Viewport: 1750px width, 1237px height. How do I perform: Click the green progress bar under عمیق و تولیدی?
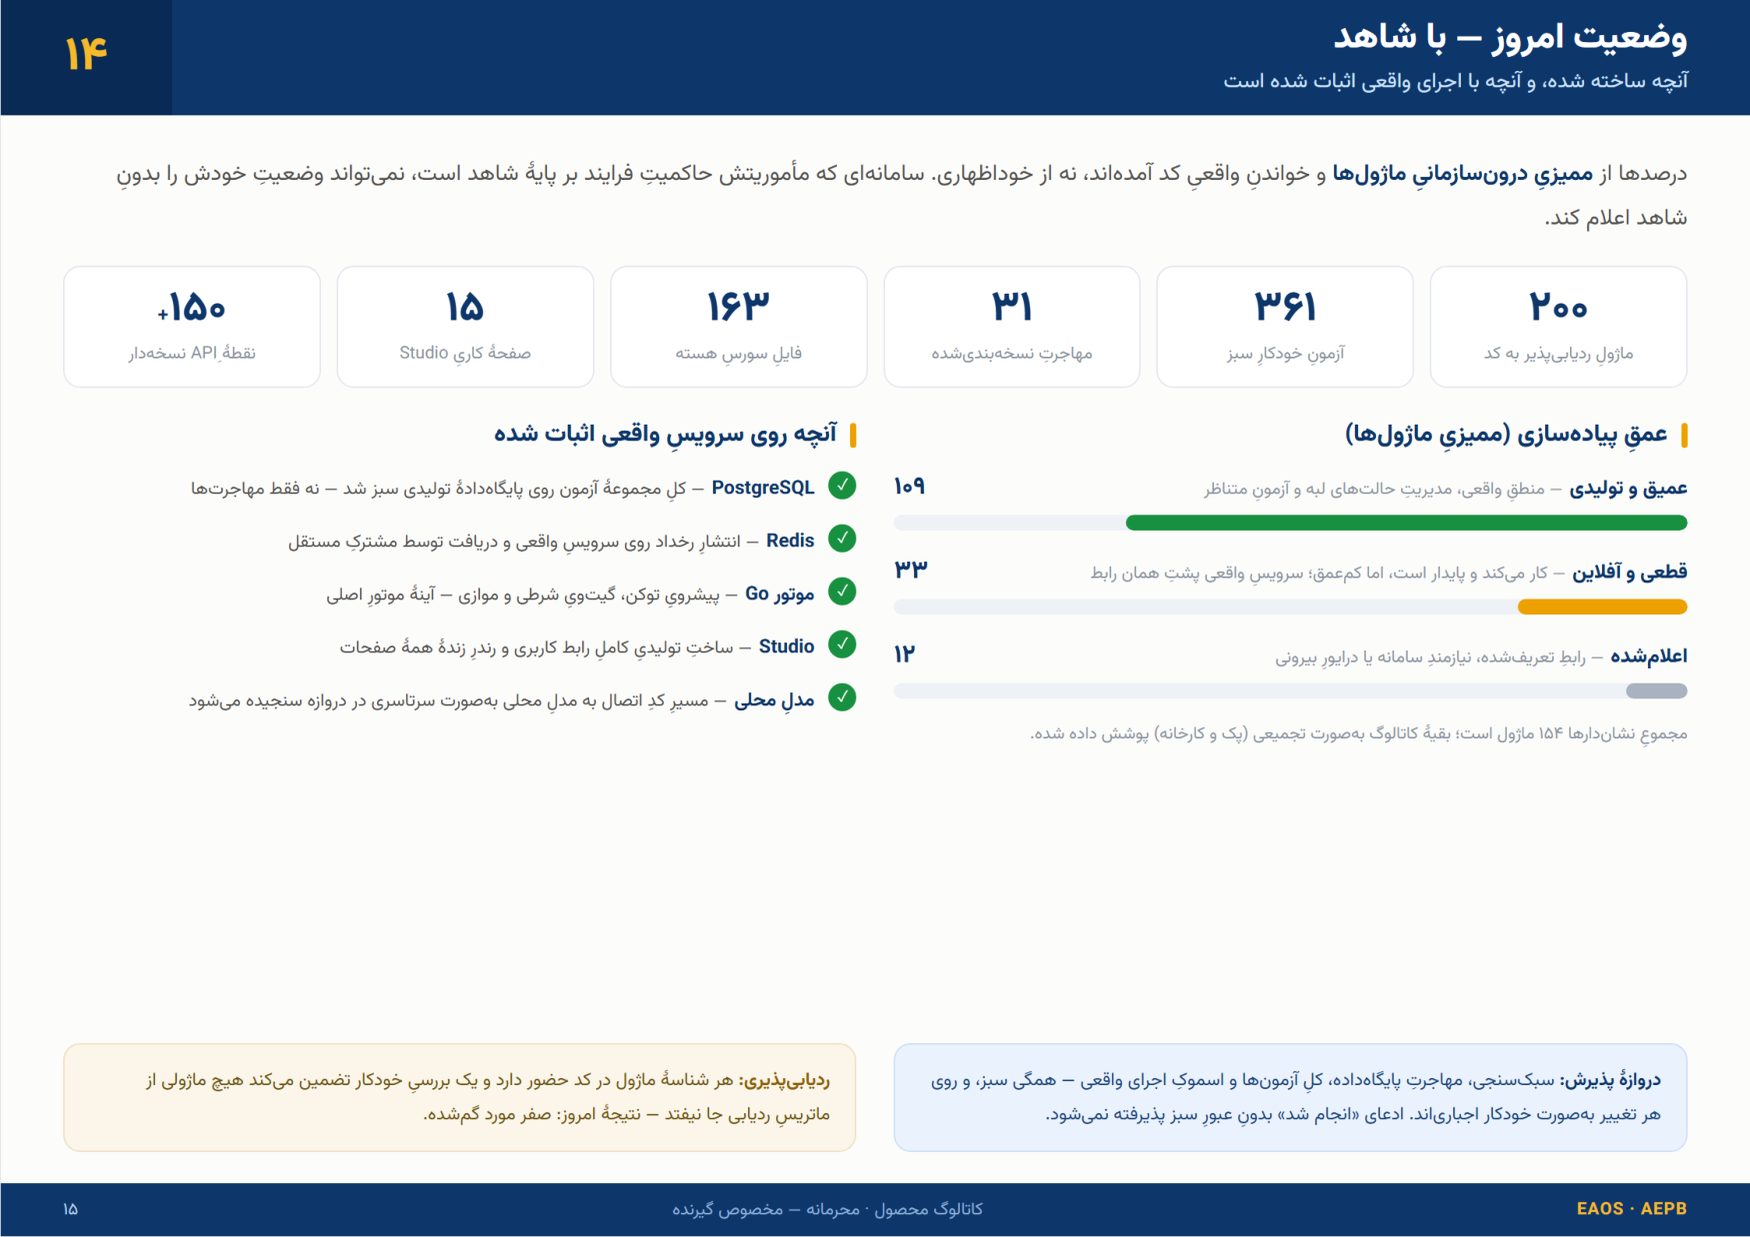click(1406, 522)
